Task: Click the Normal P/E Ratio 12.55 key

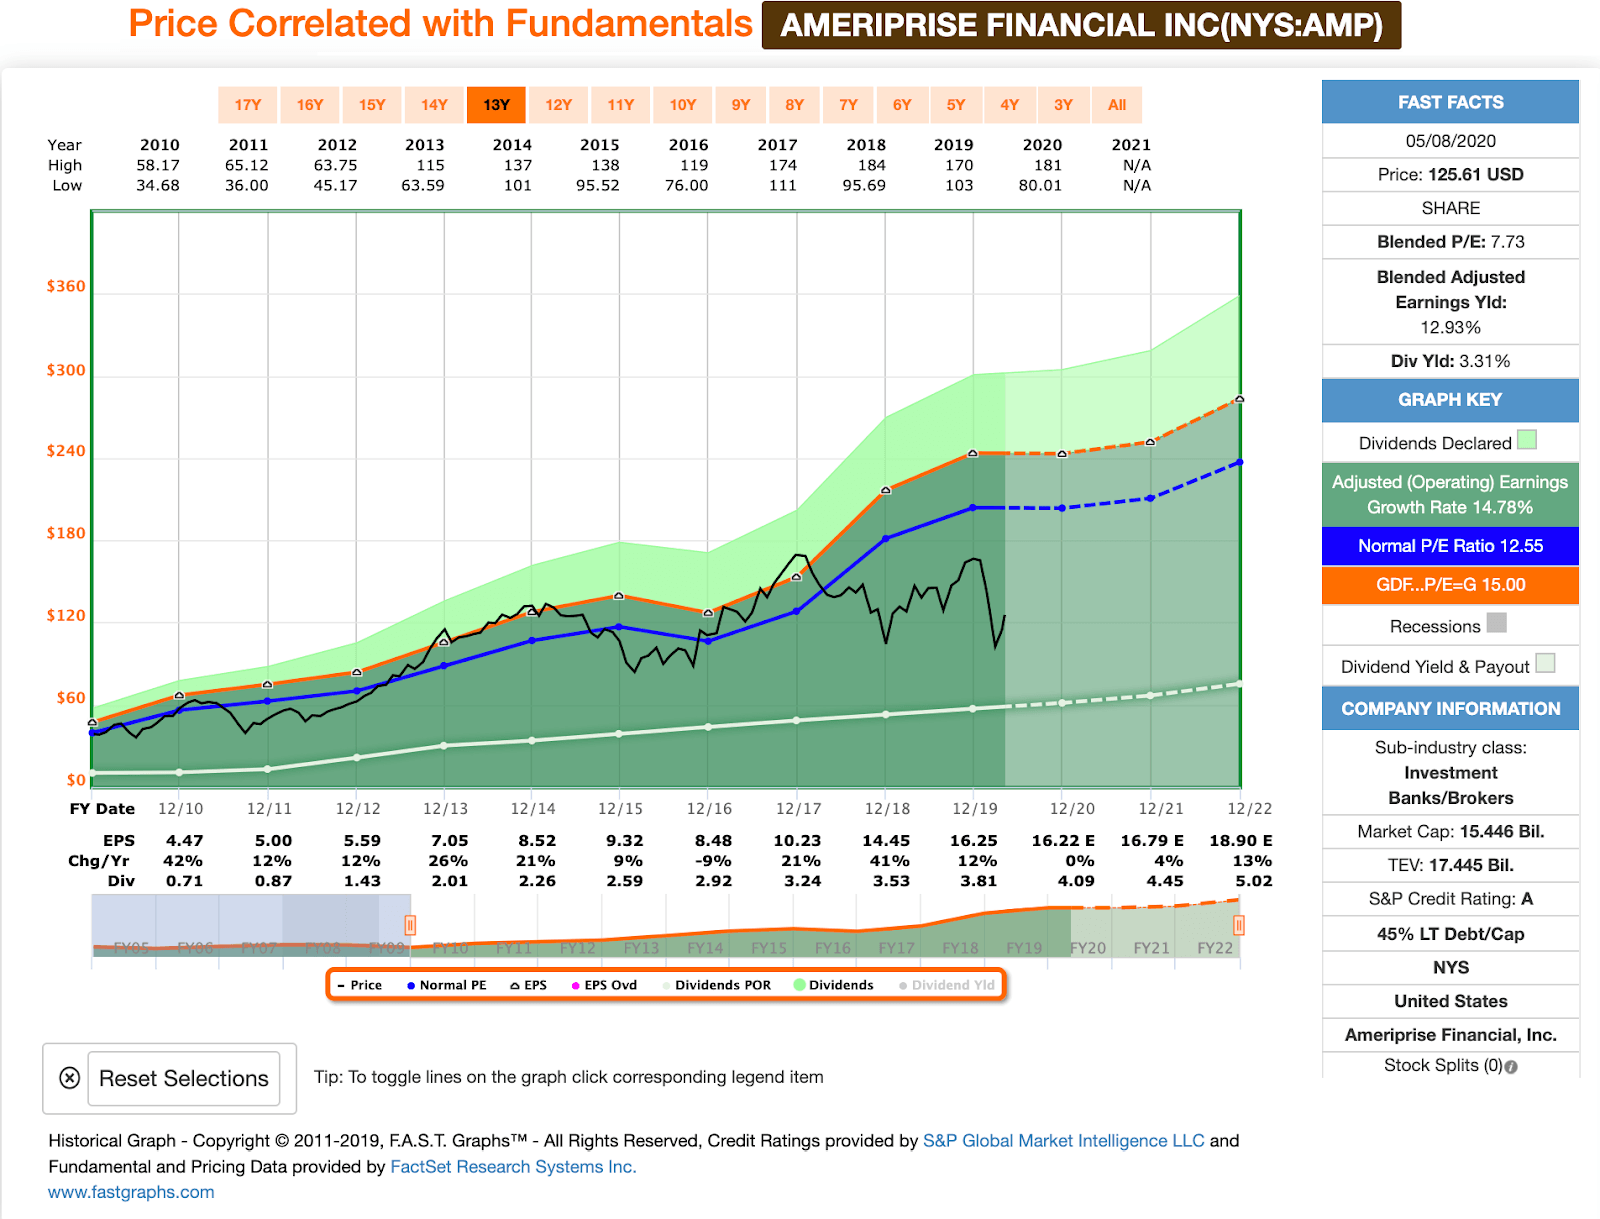Action: tap(1450, 546)
